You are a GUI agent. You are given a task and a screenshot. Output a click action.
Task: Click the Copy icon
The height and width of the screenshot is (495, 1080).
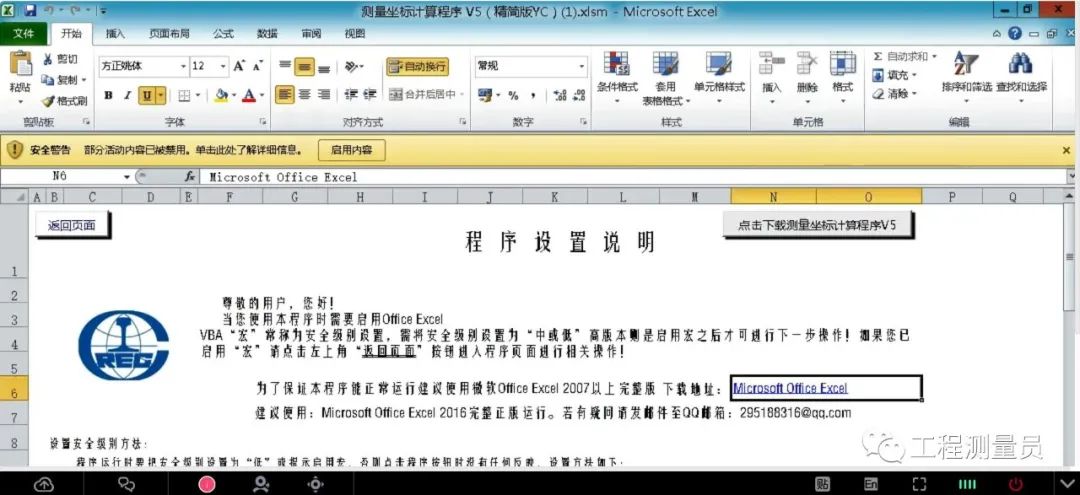(x=48, y=80)
